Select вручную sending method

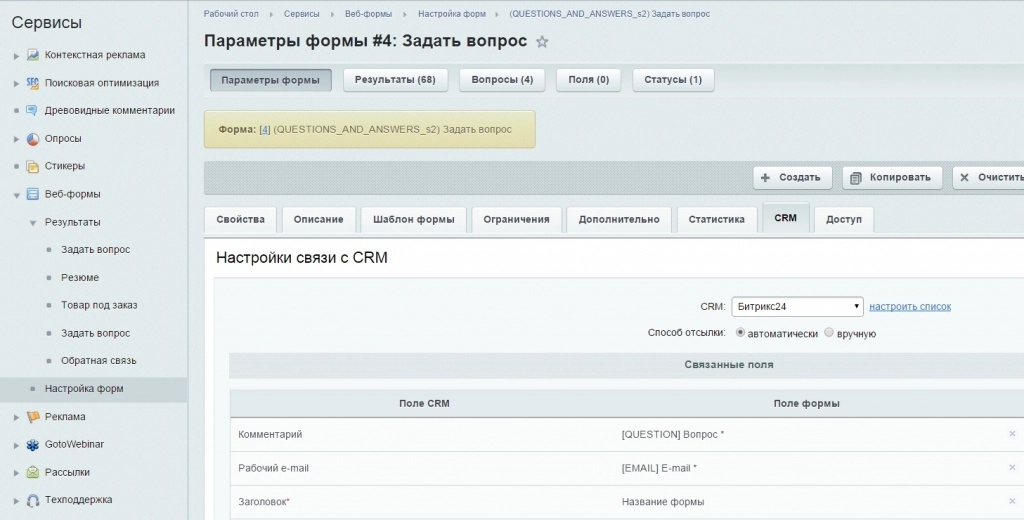[829, 333]
